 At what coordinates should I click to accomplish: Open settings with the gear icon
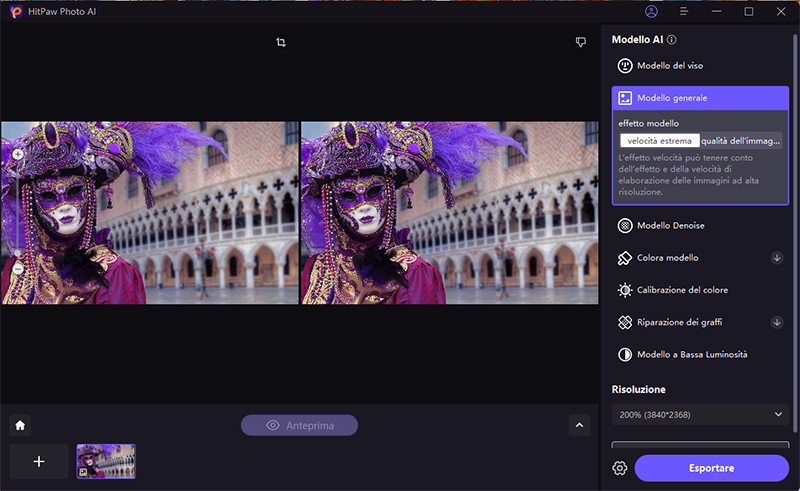coord(620,468)
